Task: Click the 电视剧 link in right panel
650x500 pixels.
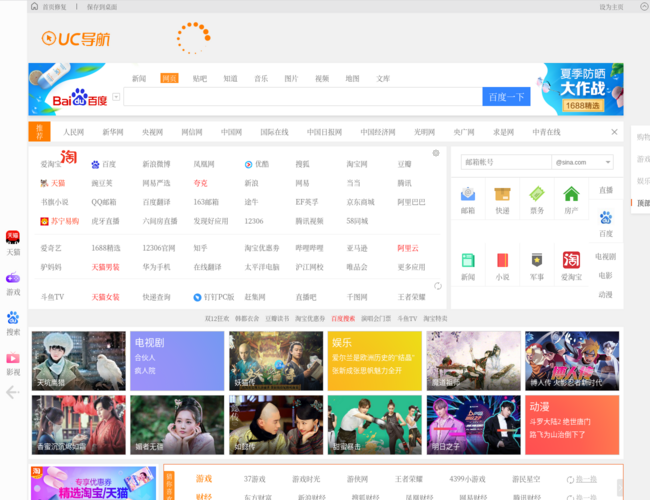Action: [605, 256]
